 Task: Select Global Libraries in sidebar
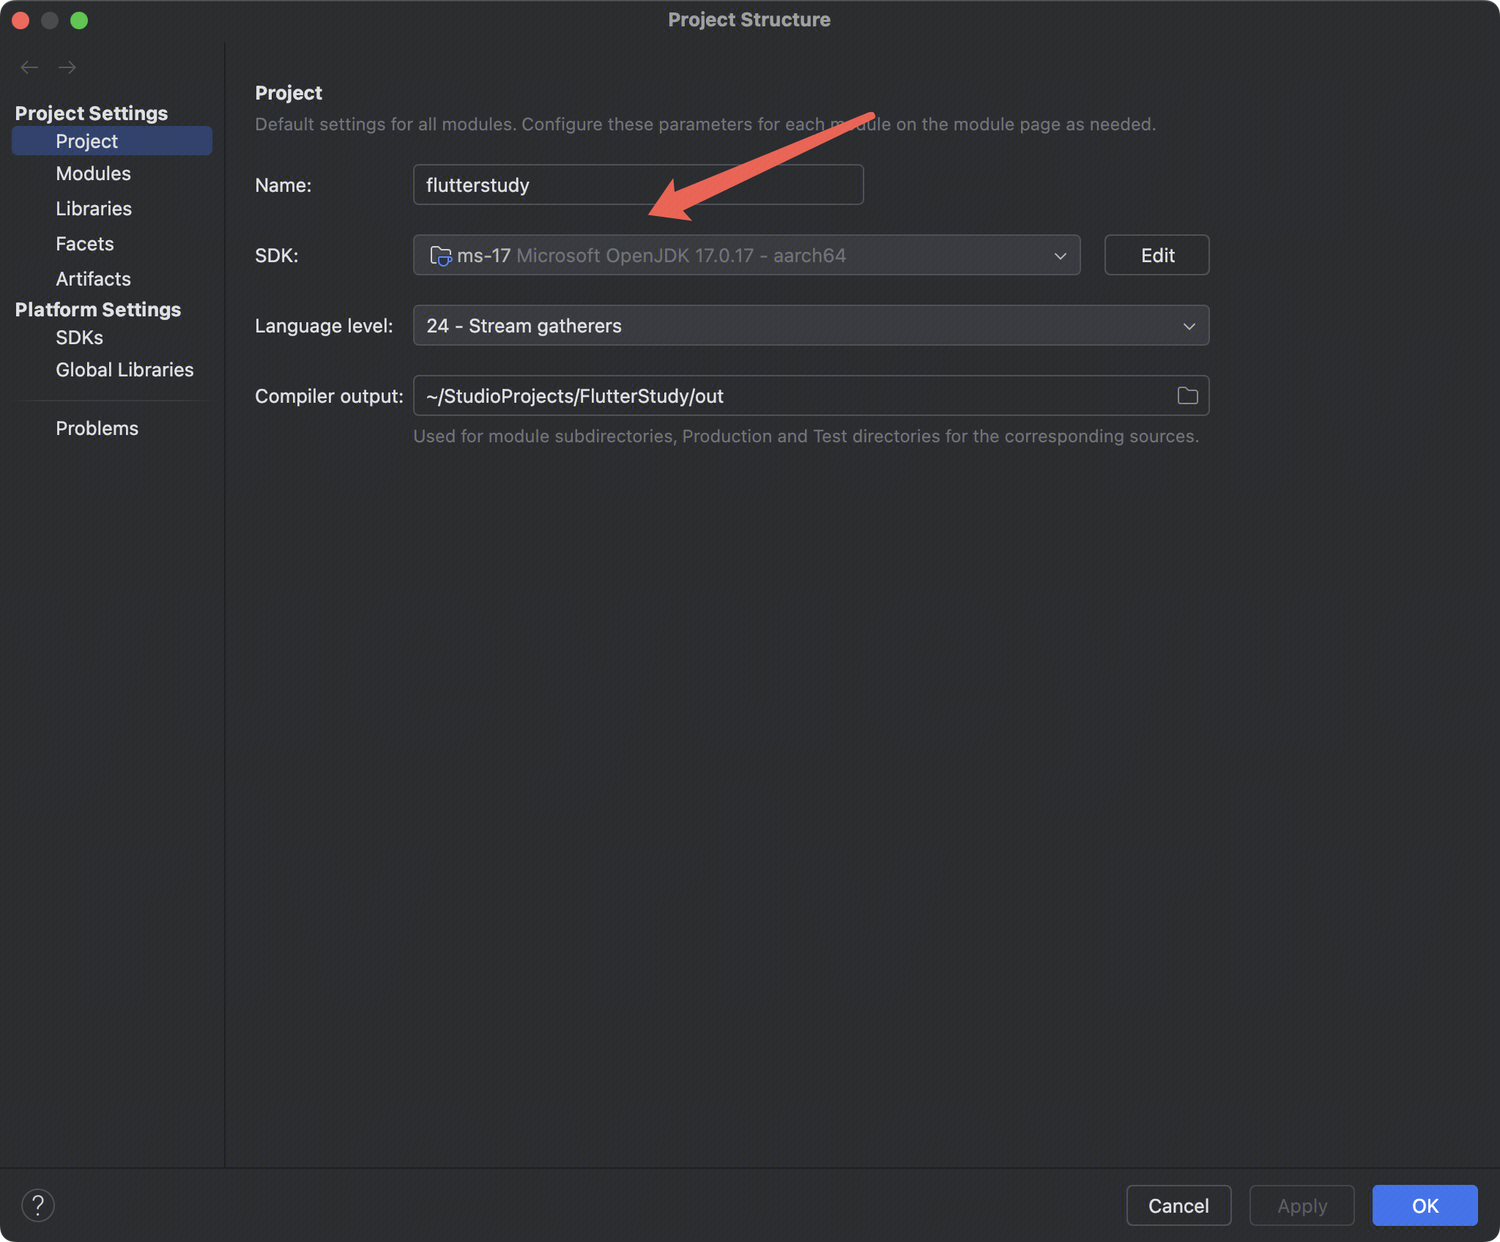(125, 370)
